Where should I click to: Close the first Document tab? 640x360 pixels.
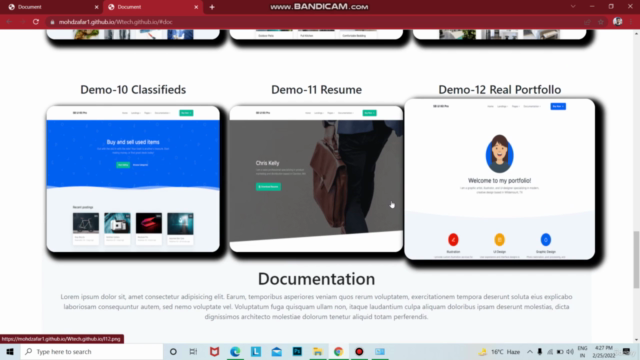(x=96, y=7)
